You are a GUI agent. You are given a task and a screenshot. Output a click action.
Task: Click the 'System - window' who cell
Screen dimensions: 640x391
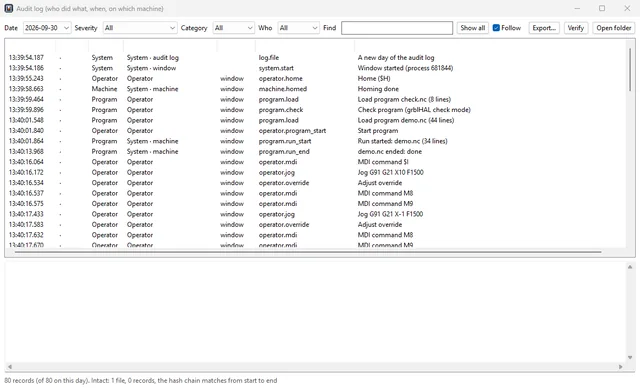coord(151,68)
